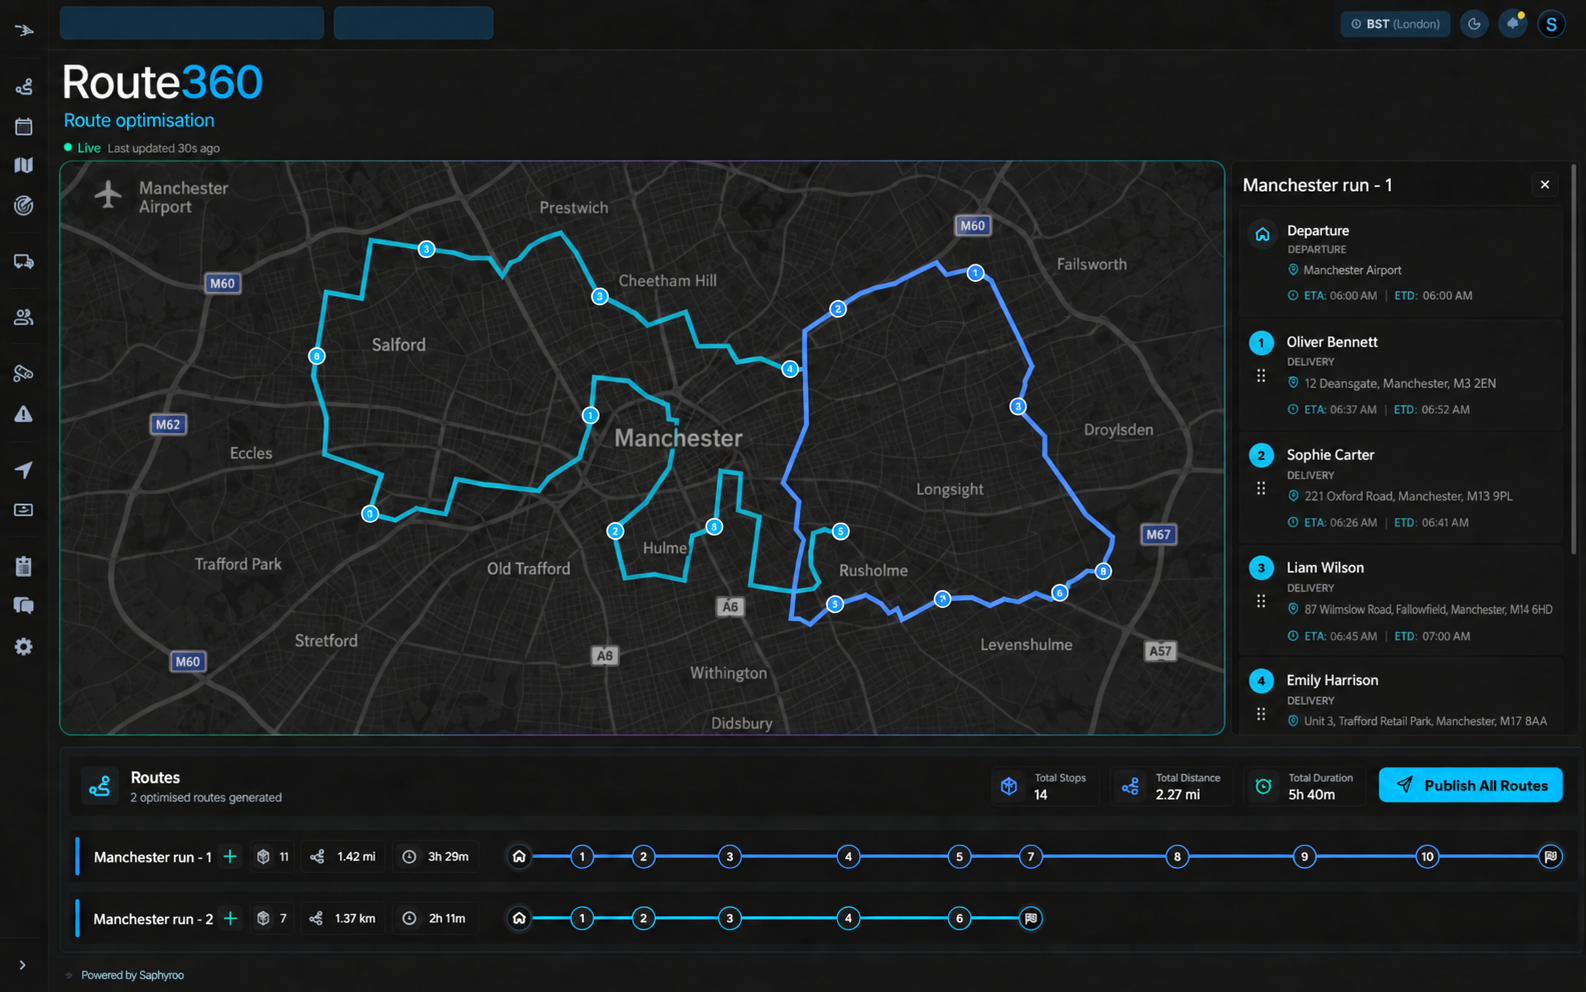Open the people icon in the sidebar
Image resolution: width=1586 pixels, height=992 pixels.
pos(24,318)
